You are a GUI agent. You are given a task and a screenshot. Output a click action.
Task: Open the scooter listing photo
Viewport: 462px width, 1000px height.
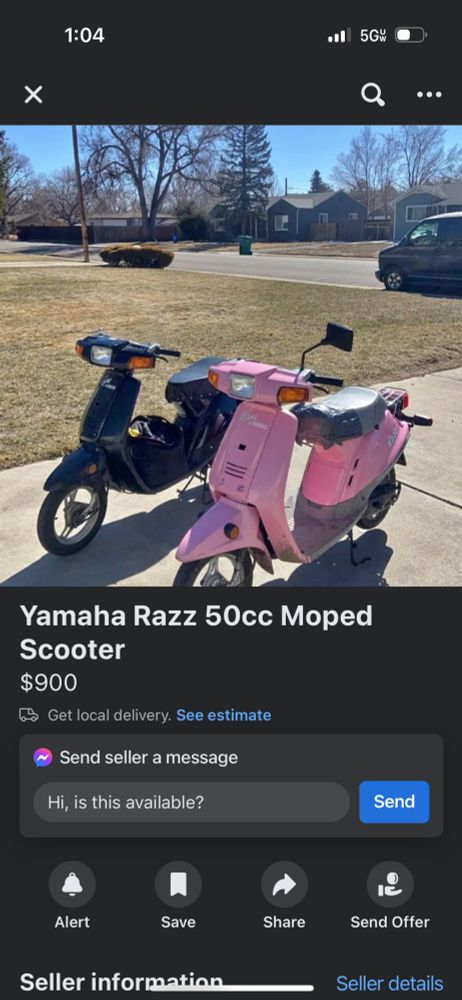231,355
